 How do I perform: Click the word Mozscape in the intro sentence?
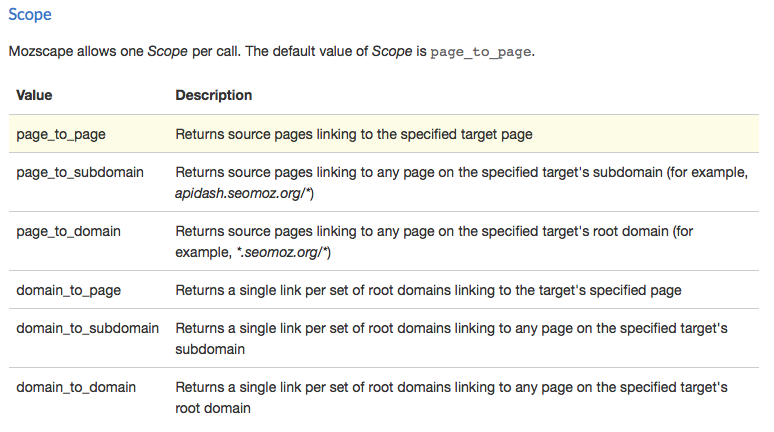[x=37, y=52]
